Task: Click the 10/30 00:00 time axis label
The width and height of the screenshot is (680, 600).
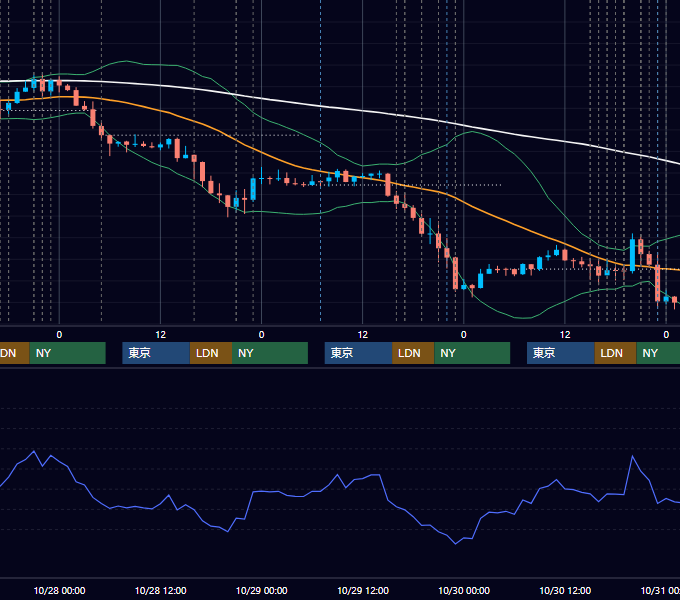Action: [464, 590]
